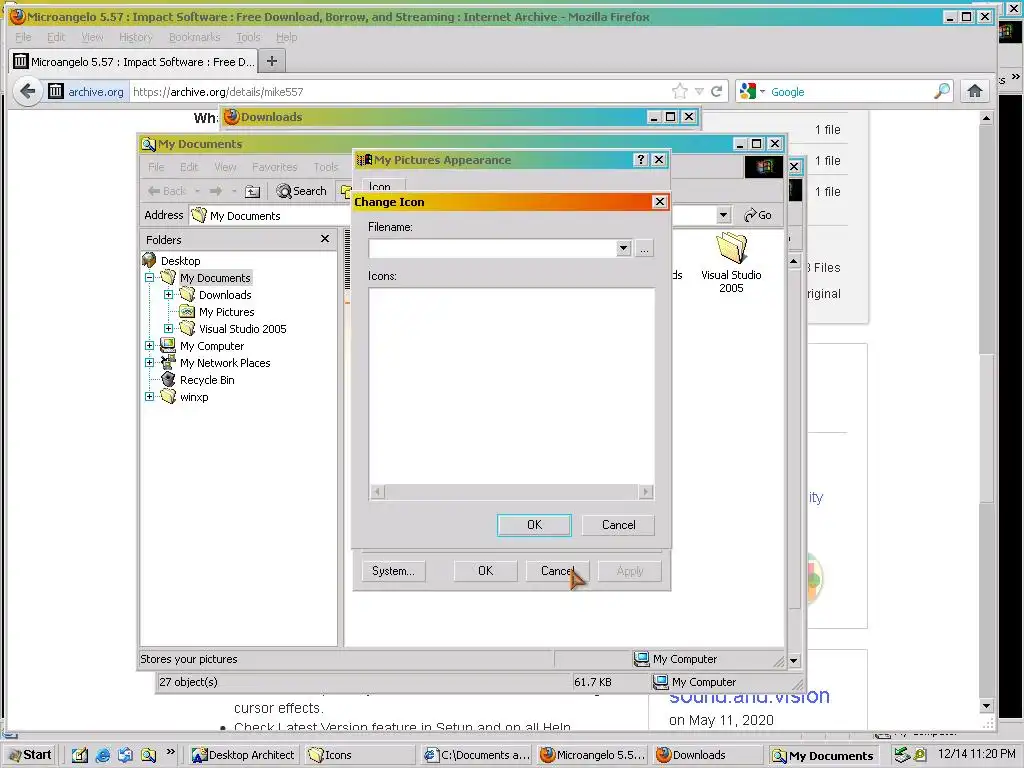Viewport: 1024px width, 768px height.
Task: Click the archive.org site identity icon
Action: (56, 91)
